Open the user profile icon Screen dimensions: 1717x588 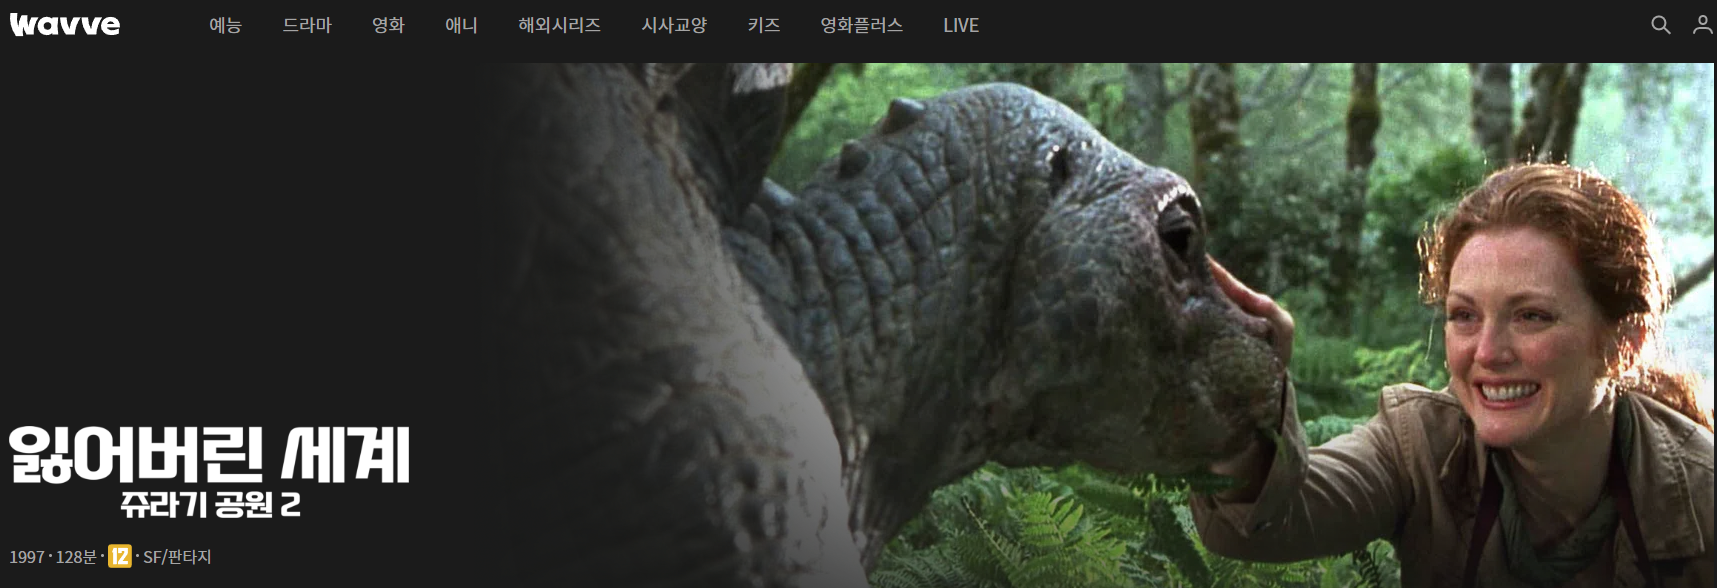click(x=1702, y=25)
